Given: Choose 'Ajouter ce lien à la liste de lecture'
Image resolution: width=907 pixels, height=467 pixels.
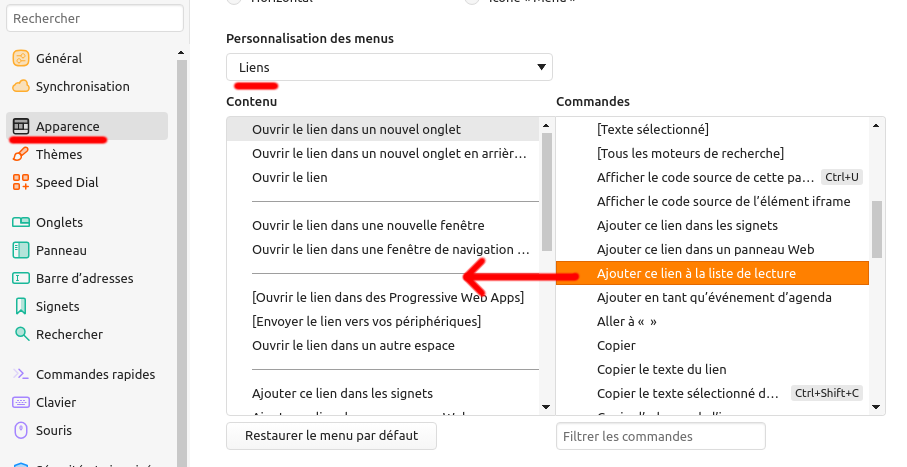Looking at the screenshot, I should coord(696,273).
